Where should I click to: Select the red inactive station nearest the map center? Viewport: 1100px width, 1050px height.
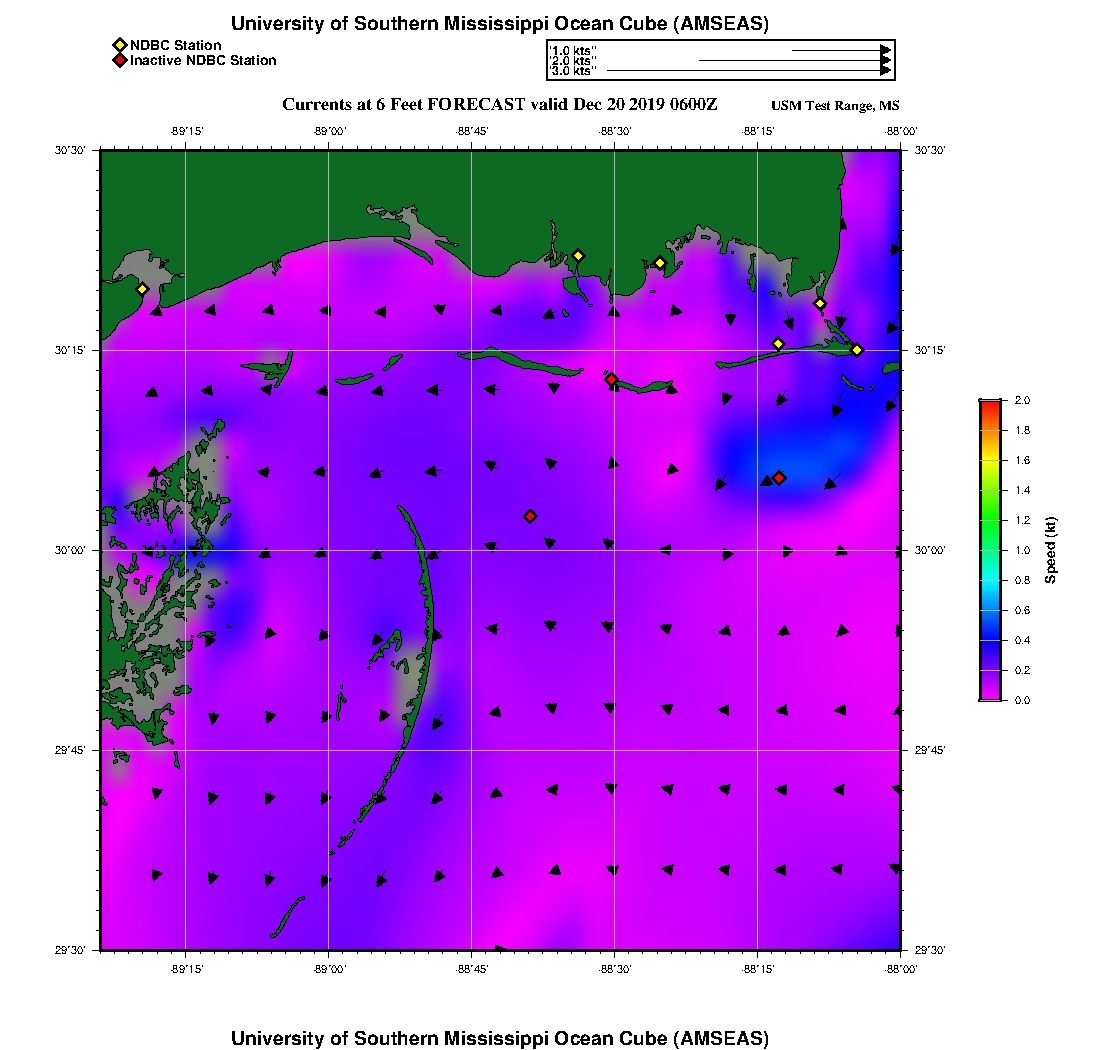[530, 516]
